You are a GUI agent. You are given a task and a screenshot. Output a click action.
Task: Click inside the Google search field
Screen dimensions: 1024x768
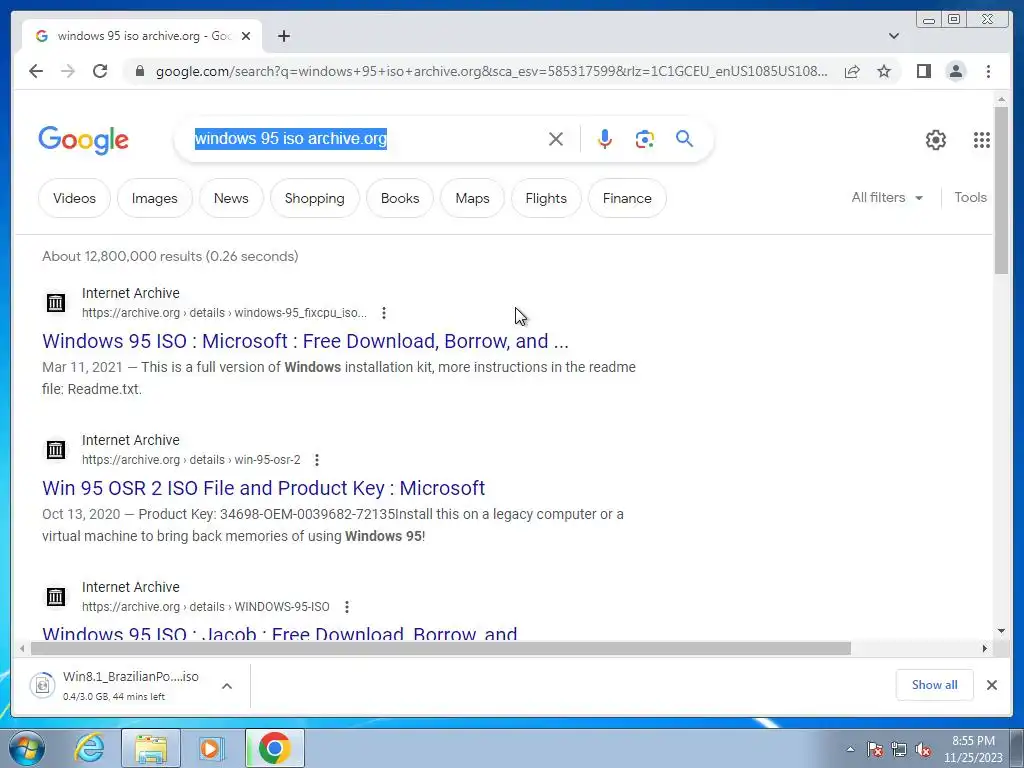tap(366, 139)
